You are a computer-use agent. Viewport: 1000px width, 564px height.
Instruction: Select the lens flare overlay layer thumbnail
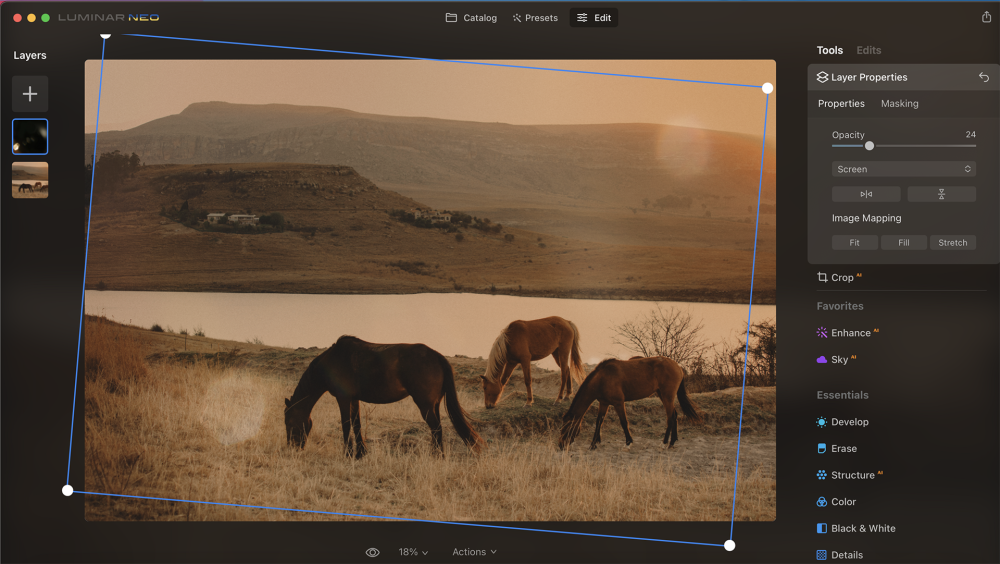(x=30, y=137)
